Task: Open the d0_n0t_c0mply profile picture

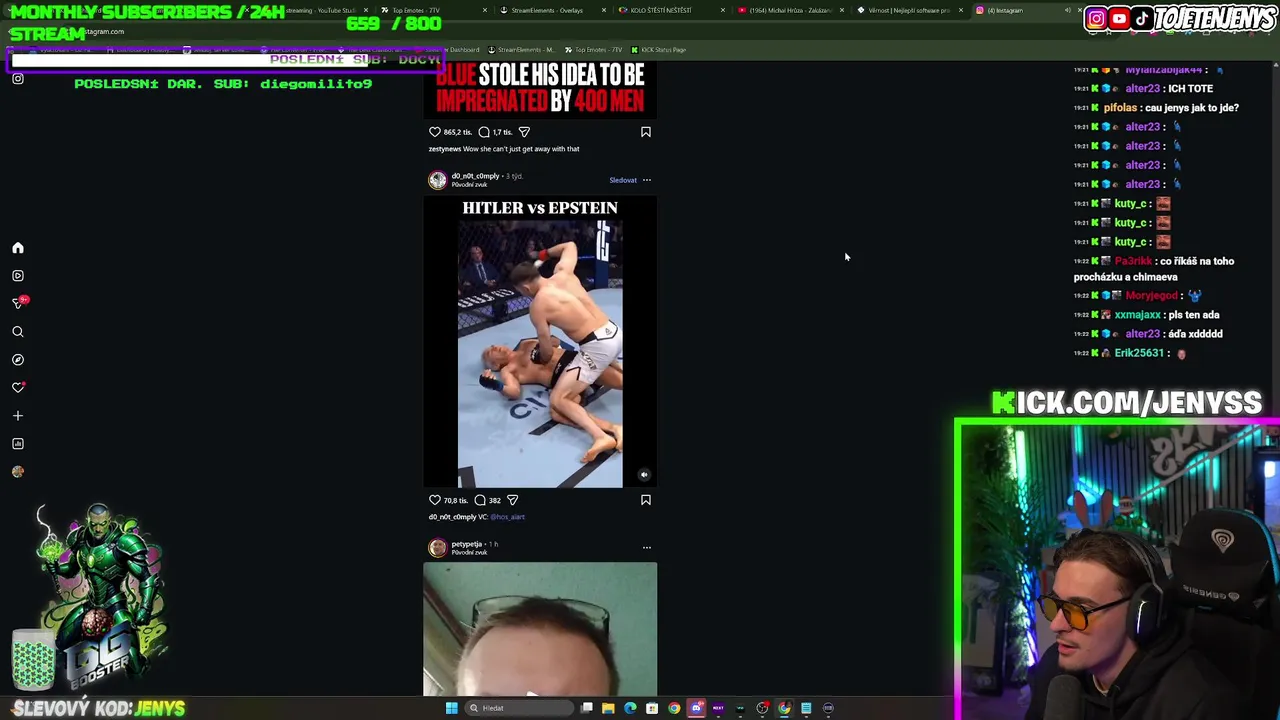Action: coord(438,180)
